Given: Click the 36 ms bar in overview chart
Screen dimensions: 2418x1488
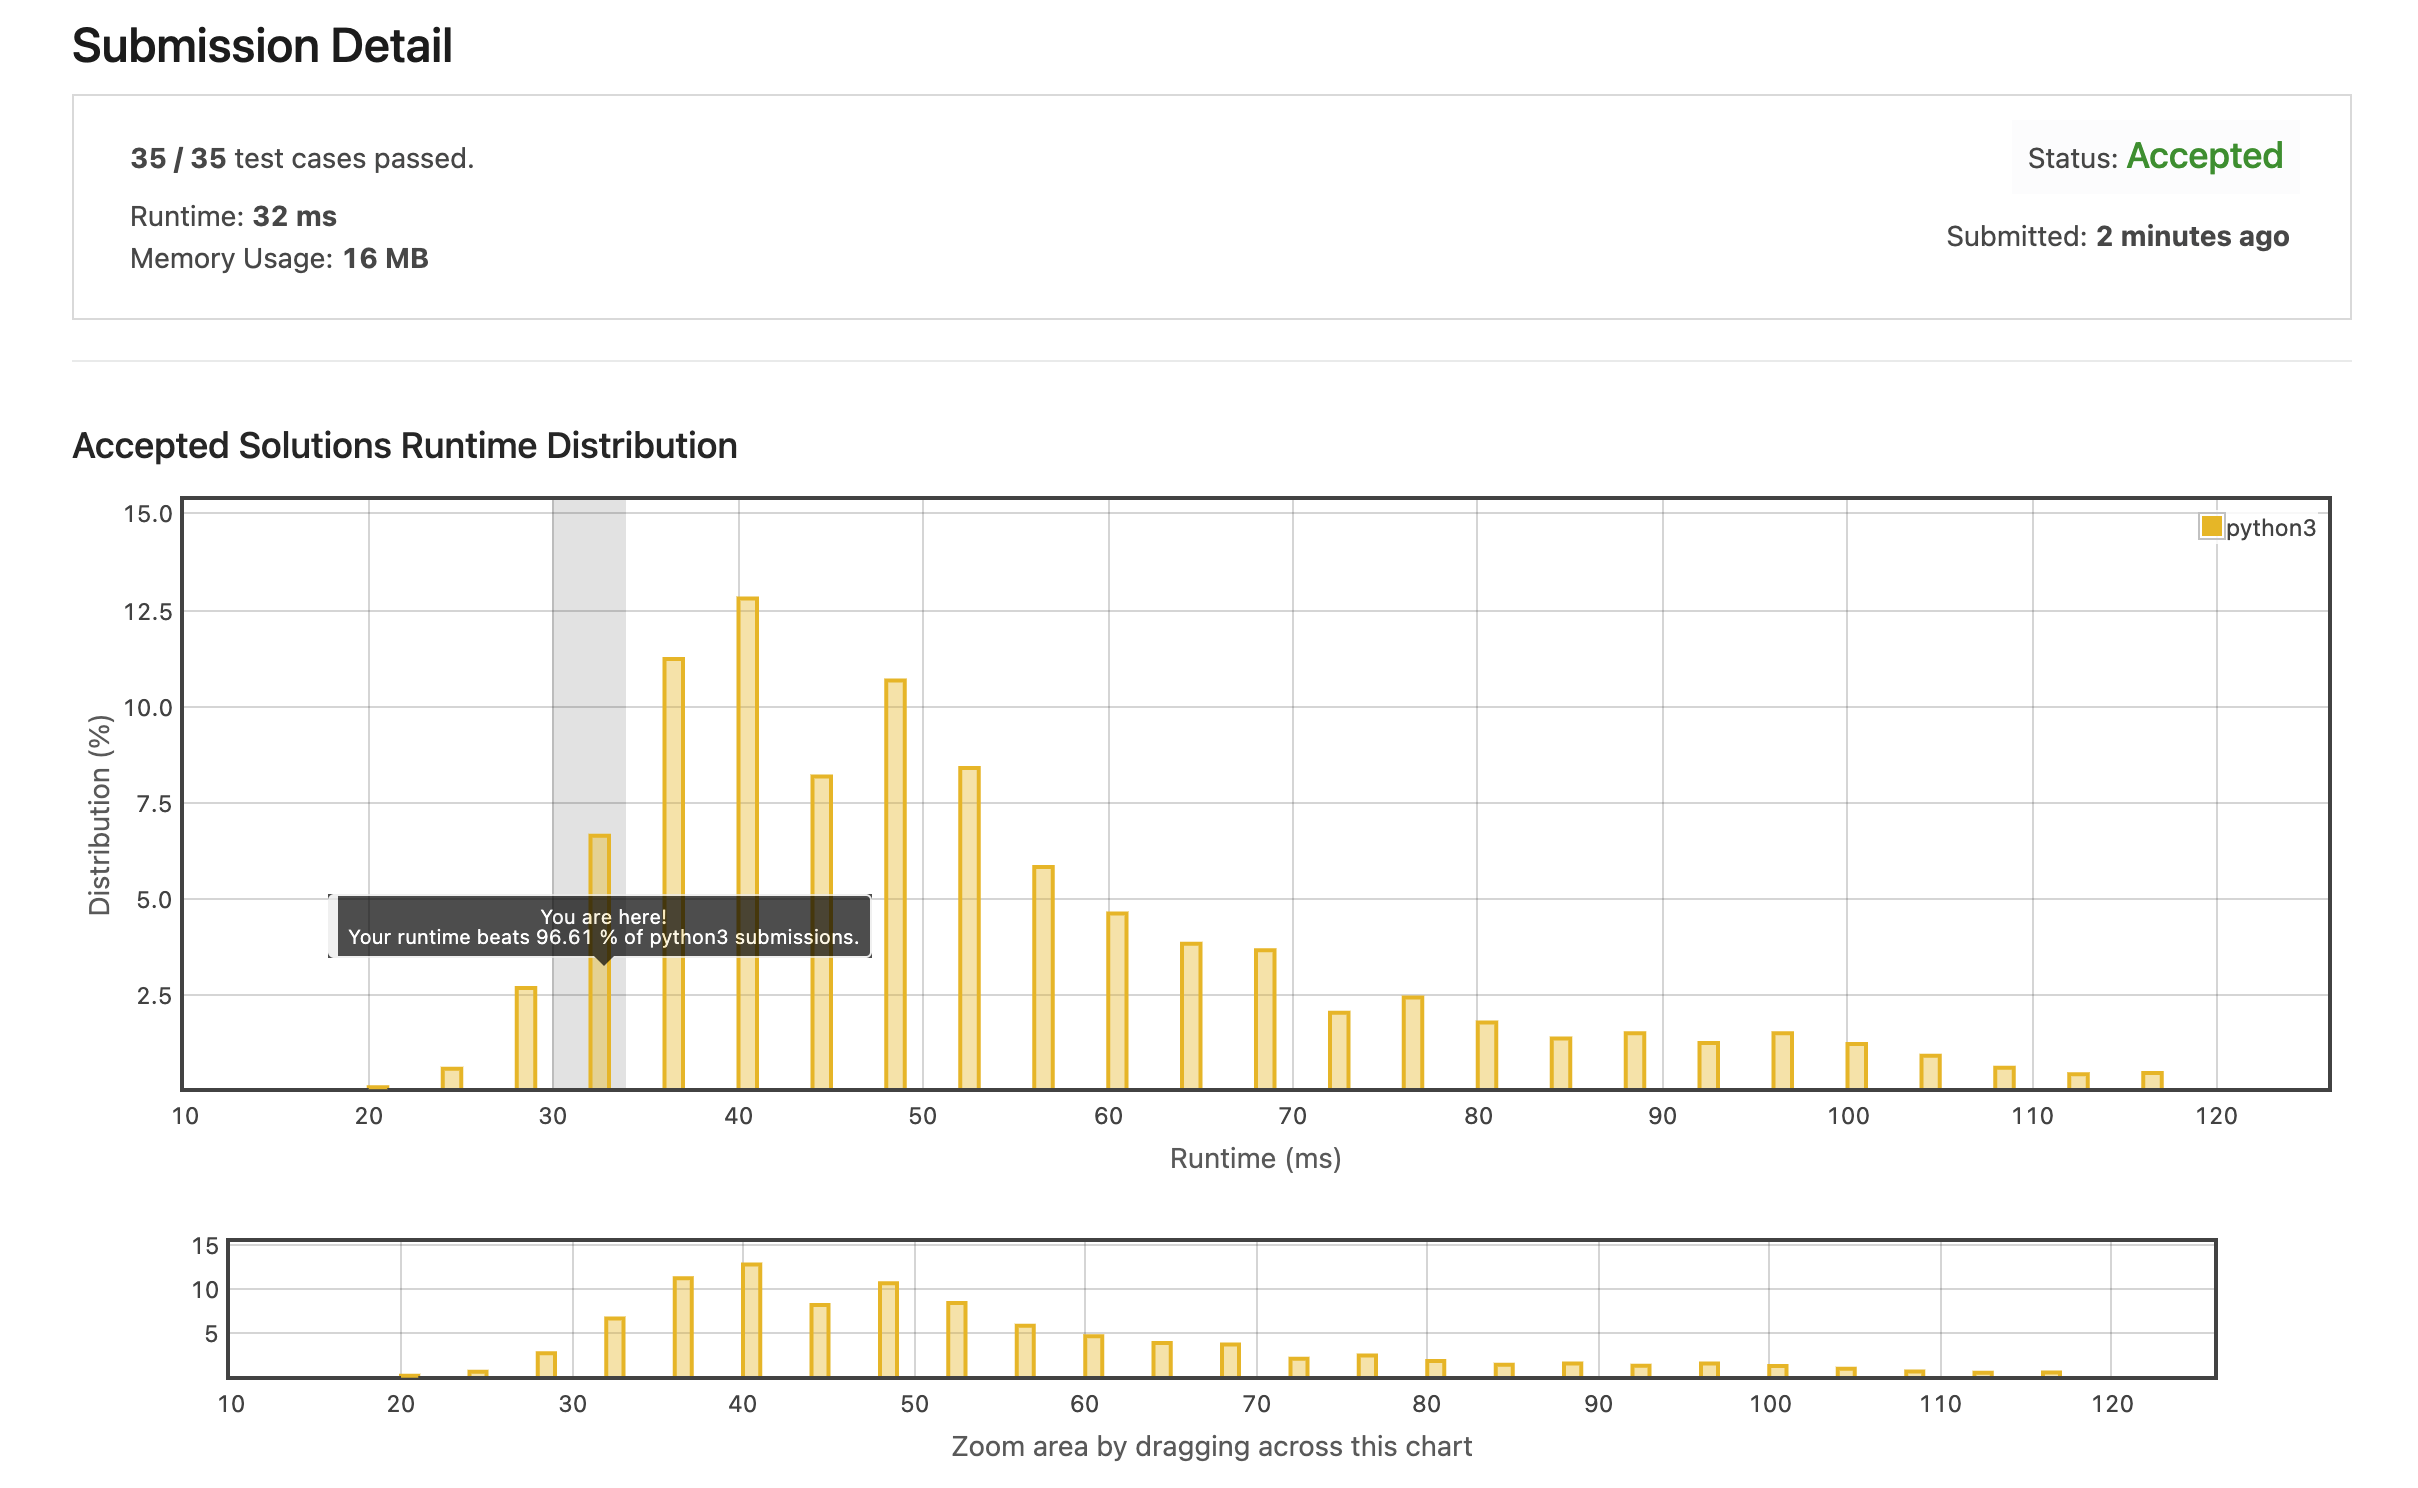Looking at the screenshot, I should (x=683, y=1326).
